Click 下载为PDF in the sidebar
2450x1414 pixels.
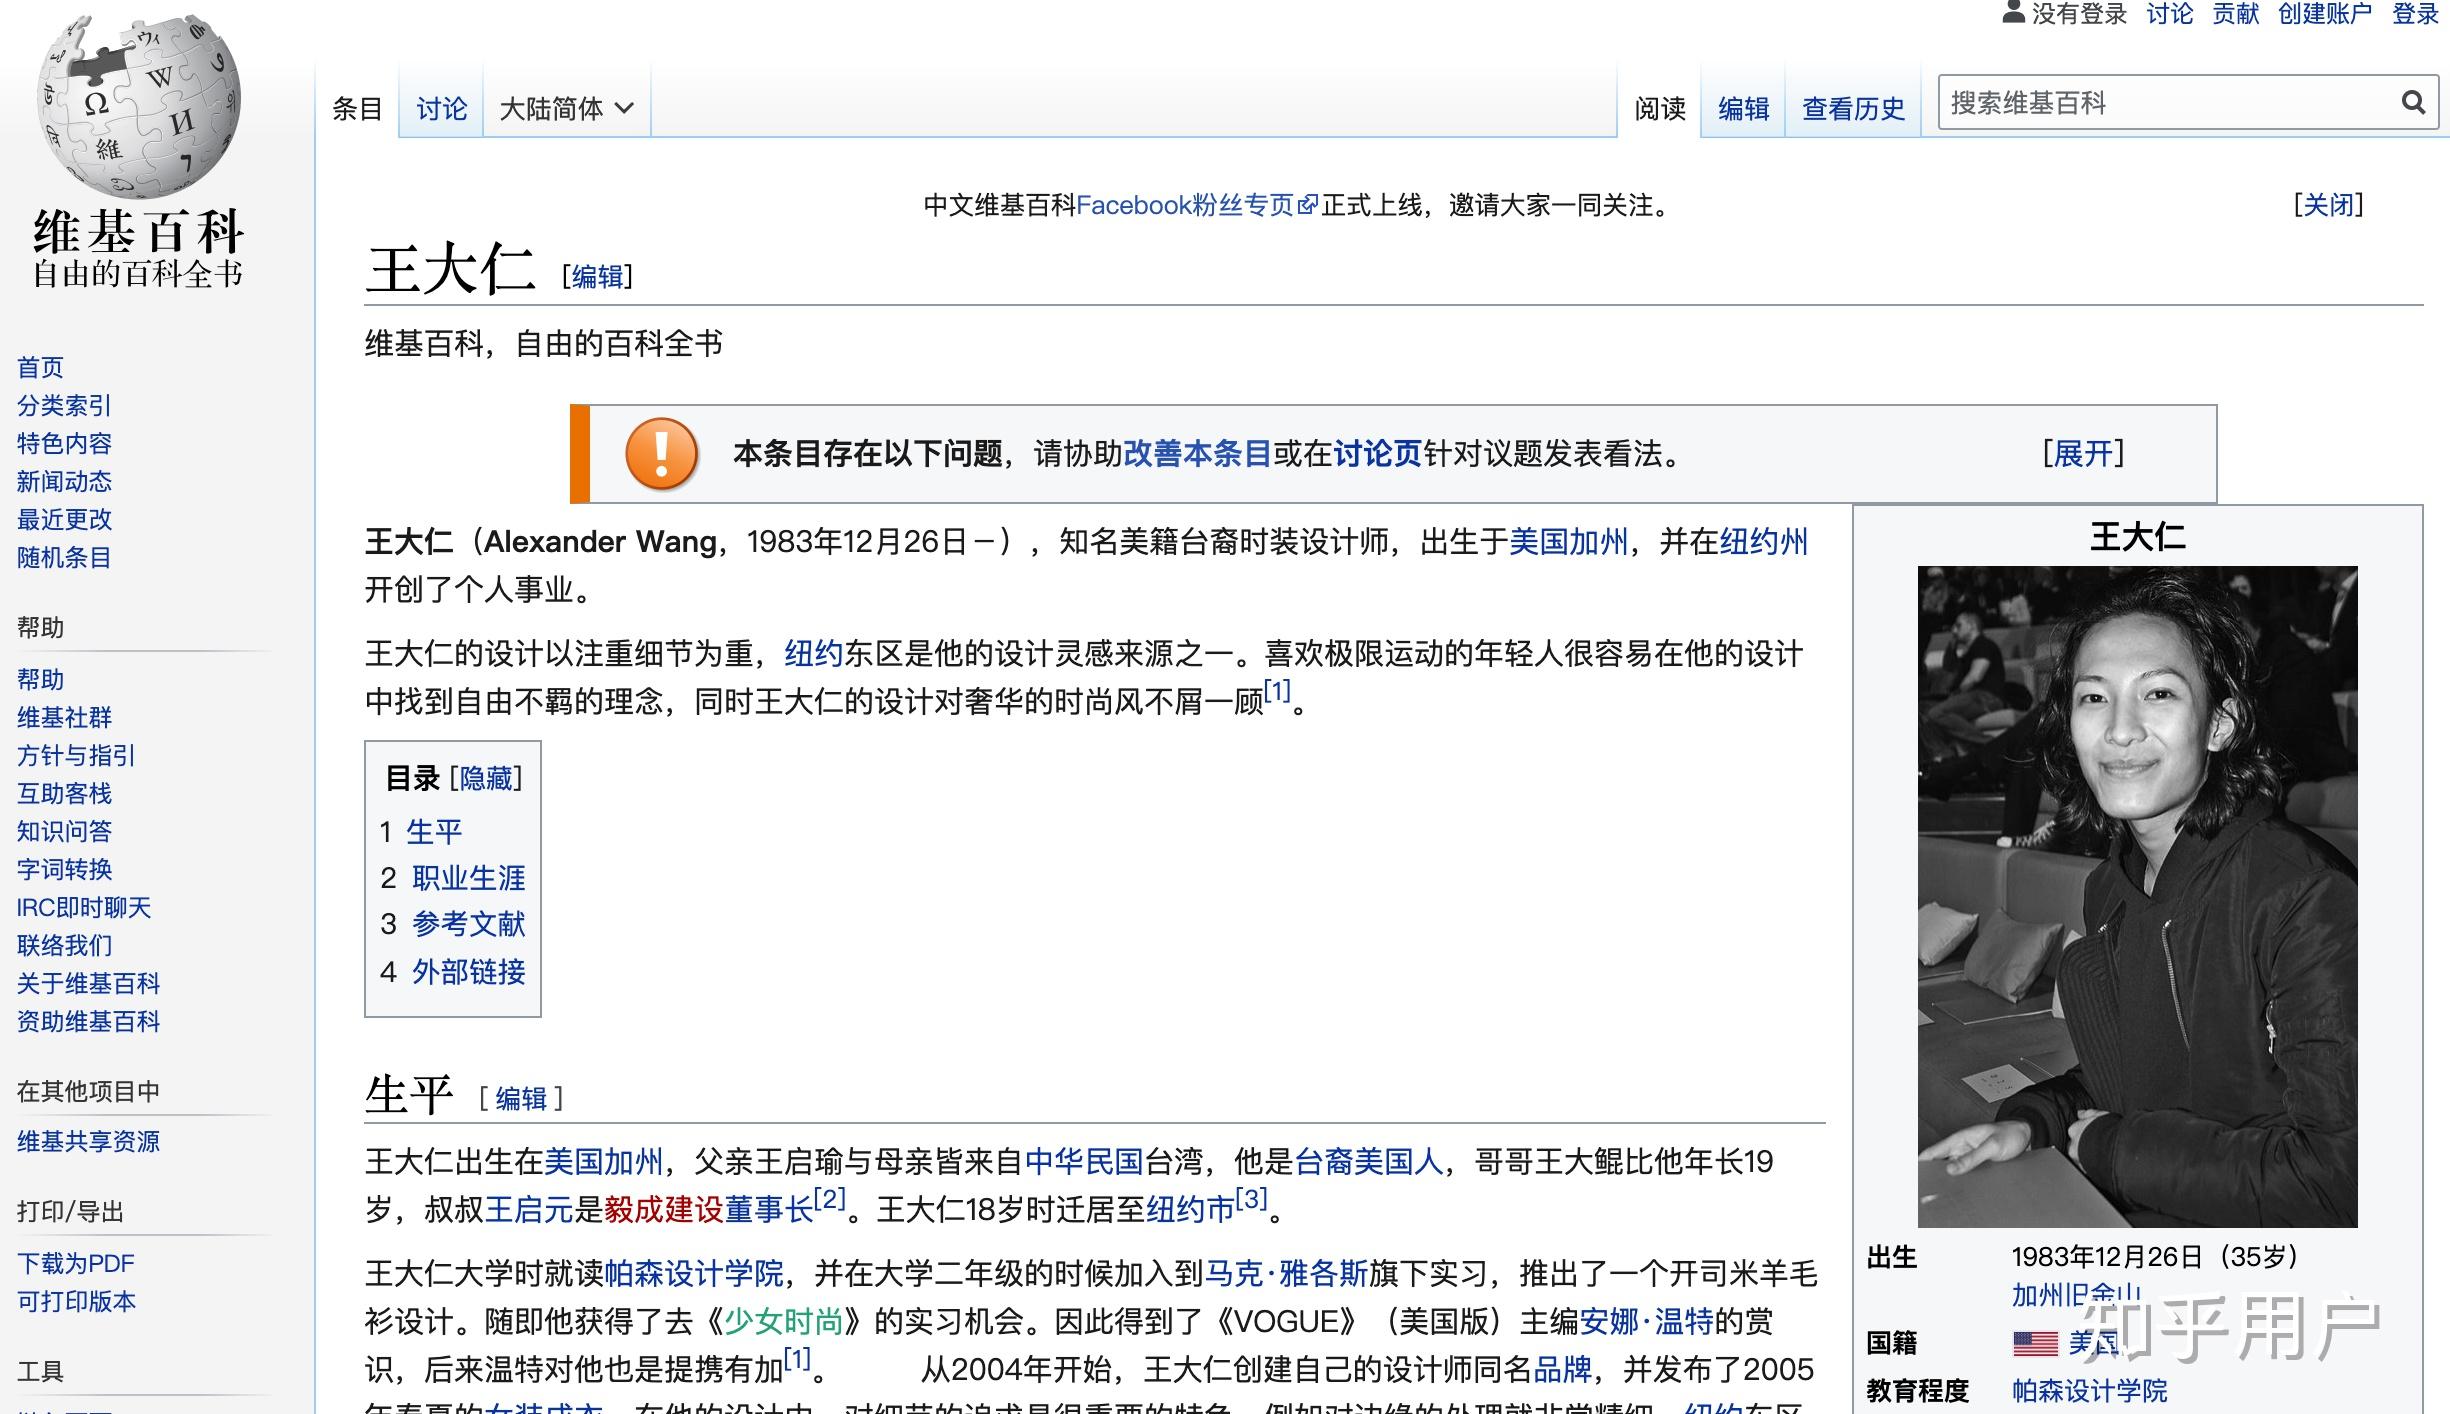74,1263
